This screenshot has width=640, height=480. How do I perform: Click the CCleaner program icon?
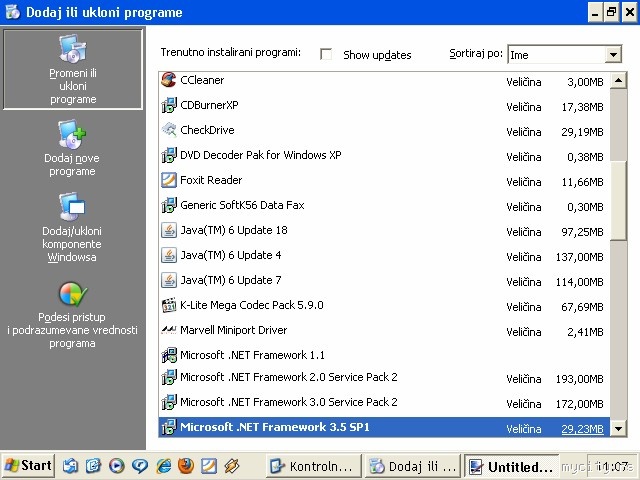(x=169, y=80)
